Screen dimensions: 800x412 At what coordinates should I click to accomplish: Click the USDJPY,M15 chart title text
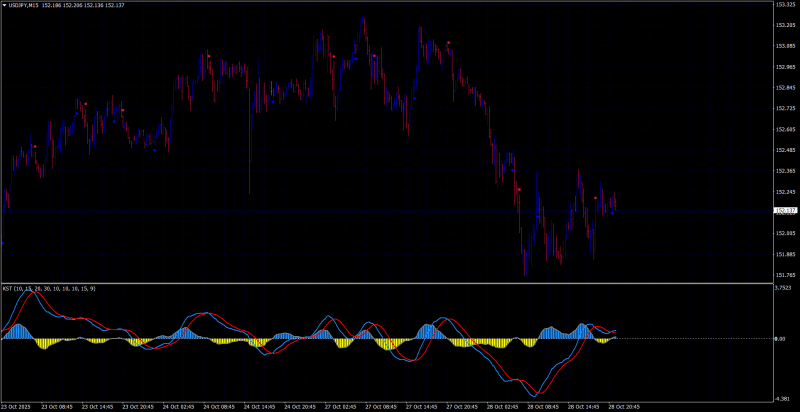tap(23, 5)
